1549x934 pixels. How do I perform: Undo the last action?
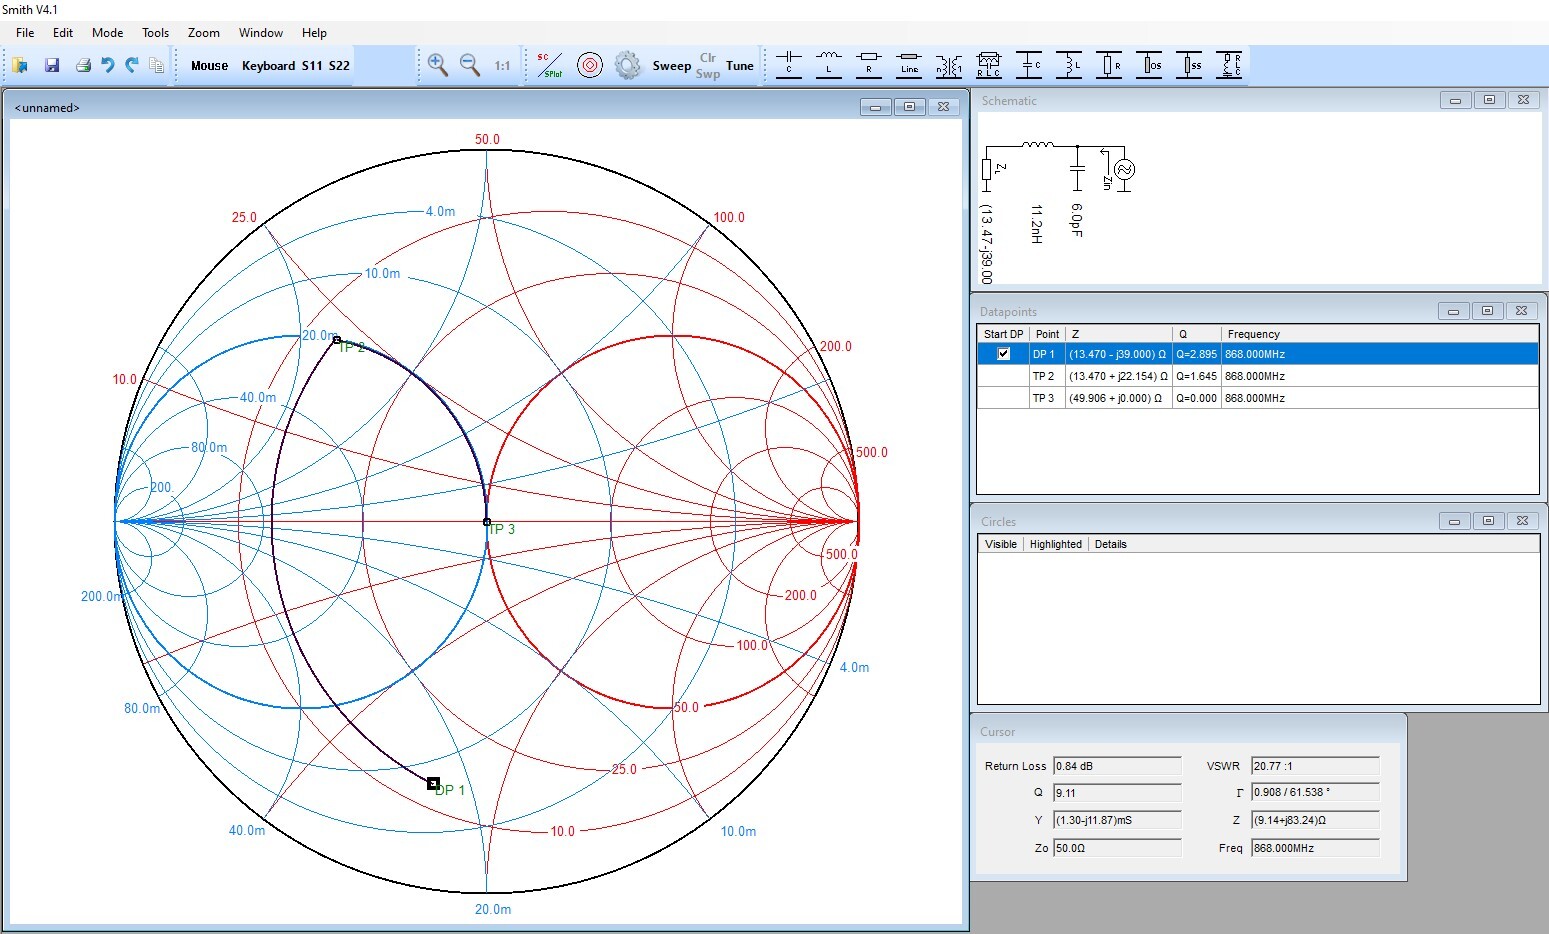pyautogui.click(x=107, y=65)
